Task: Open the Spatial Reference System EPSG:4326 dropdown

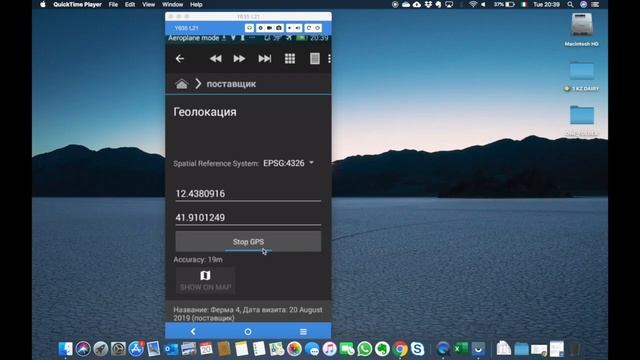Action: (289, 163)
